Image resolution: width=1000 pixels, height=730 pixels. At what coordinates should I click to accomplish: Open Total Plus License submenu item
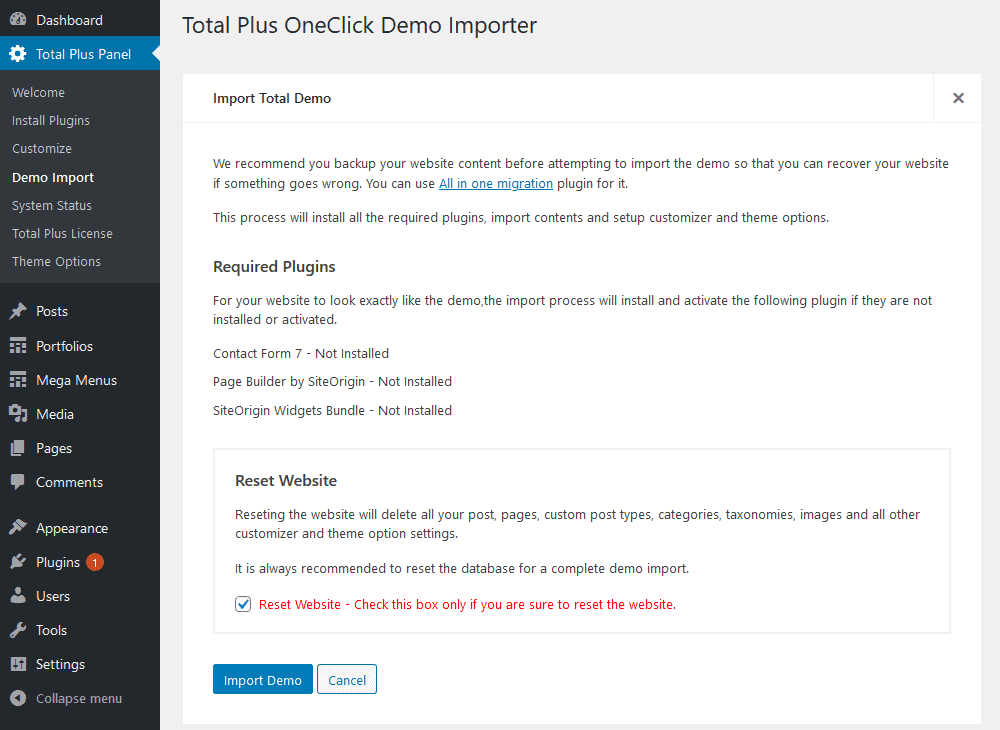click(x=62, y=233)
